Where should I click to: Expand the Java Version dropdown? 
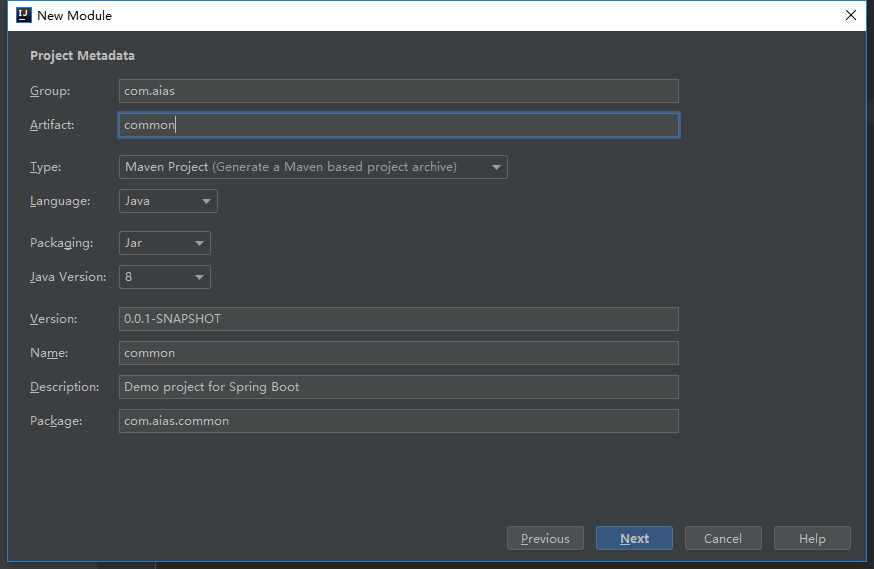pos(164,277)
